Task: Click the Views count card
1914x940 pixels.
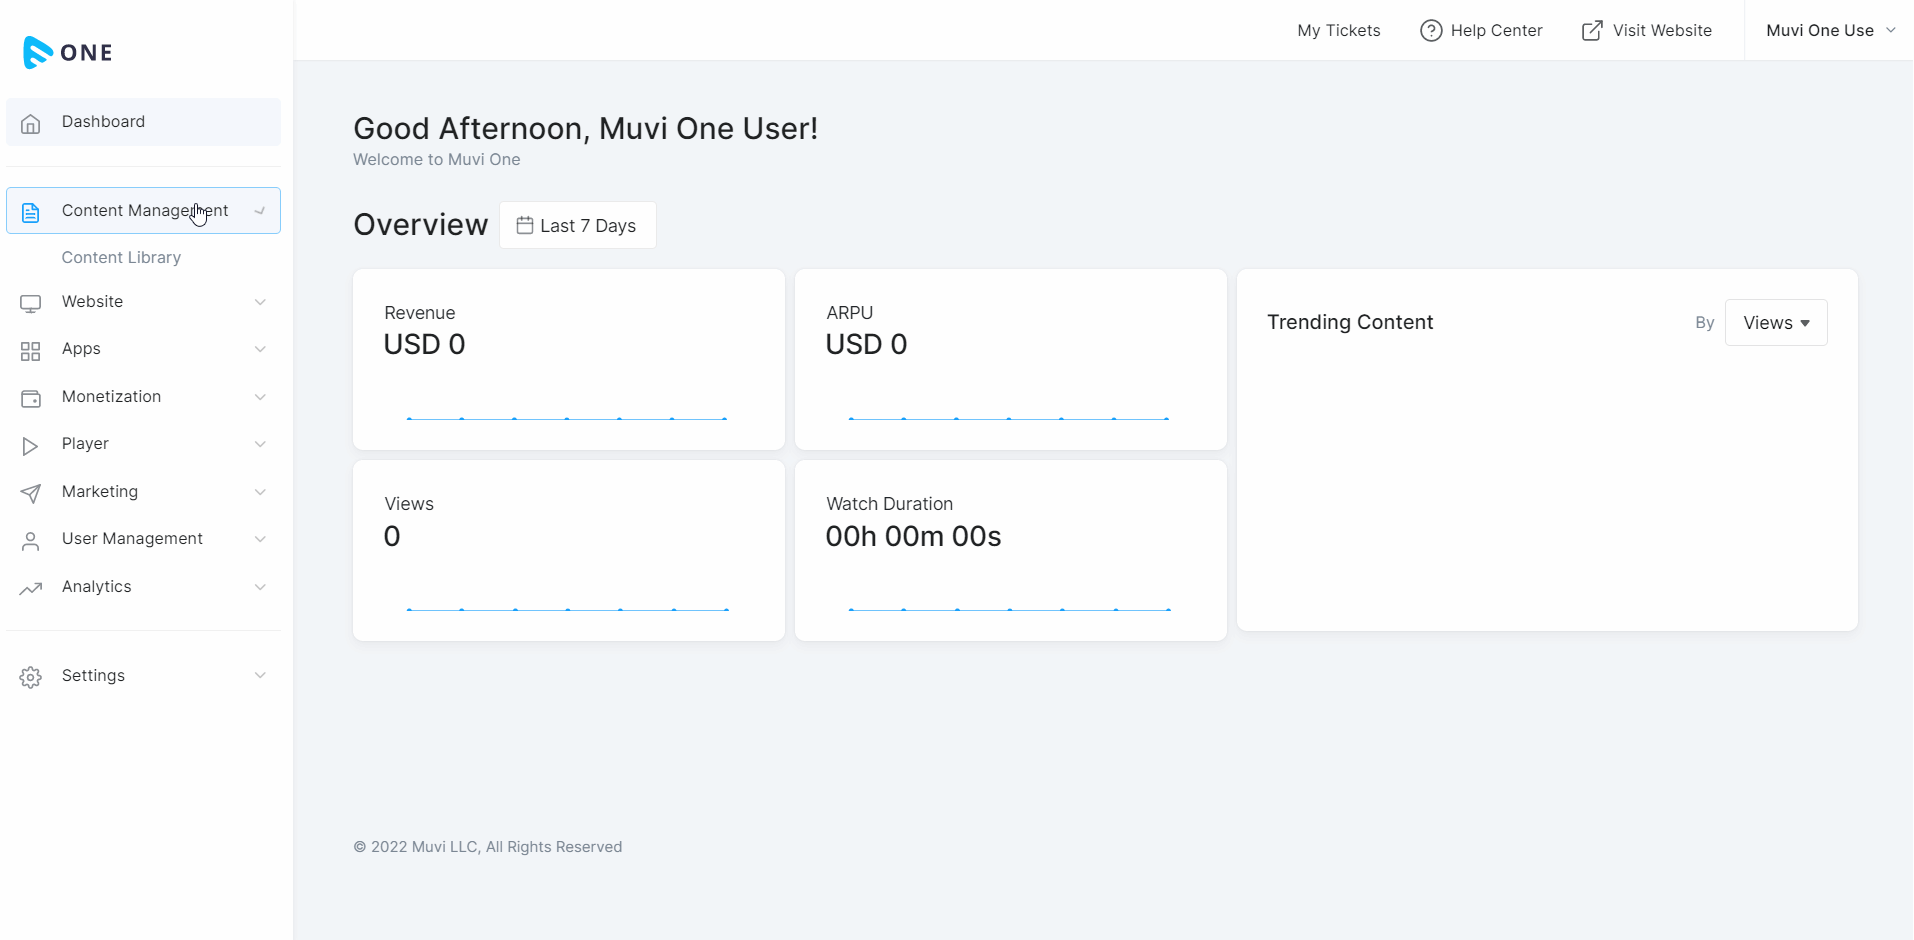Action: pos(569,551)
